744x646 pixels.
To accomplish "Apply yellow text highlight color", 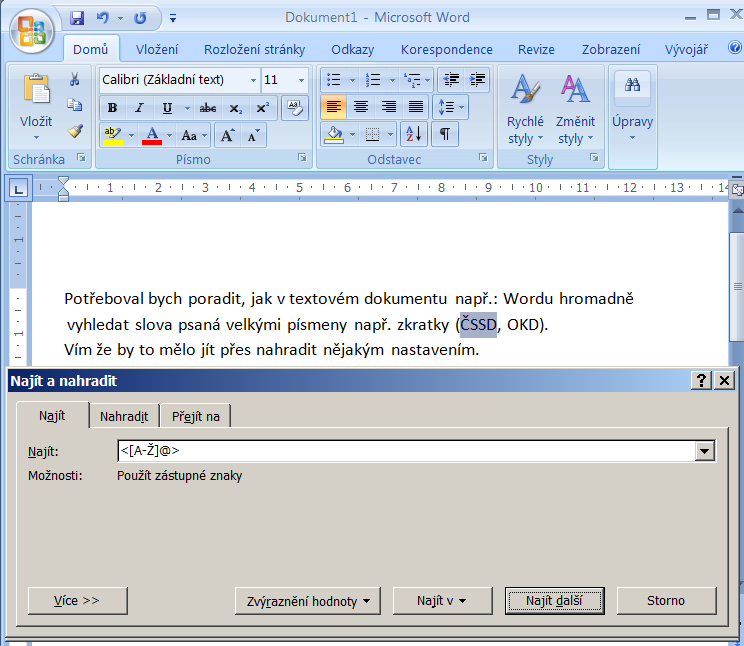I will pos(113,136).
